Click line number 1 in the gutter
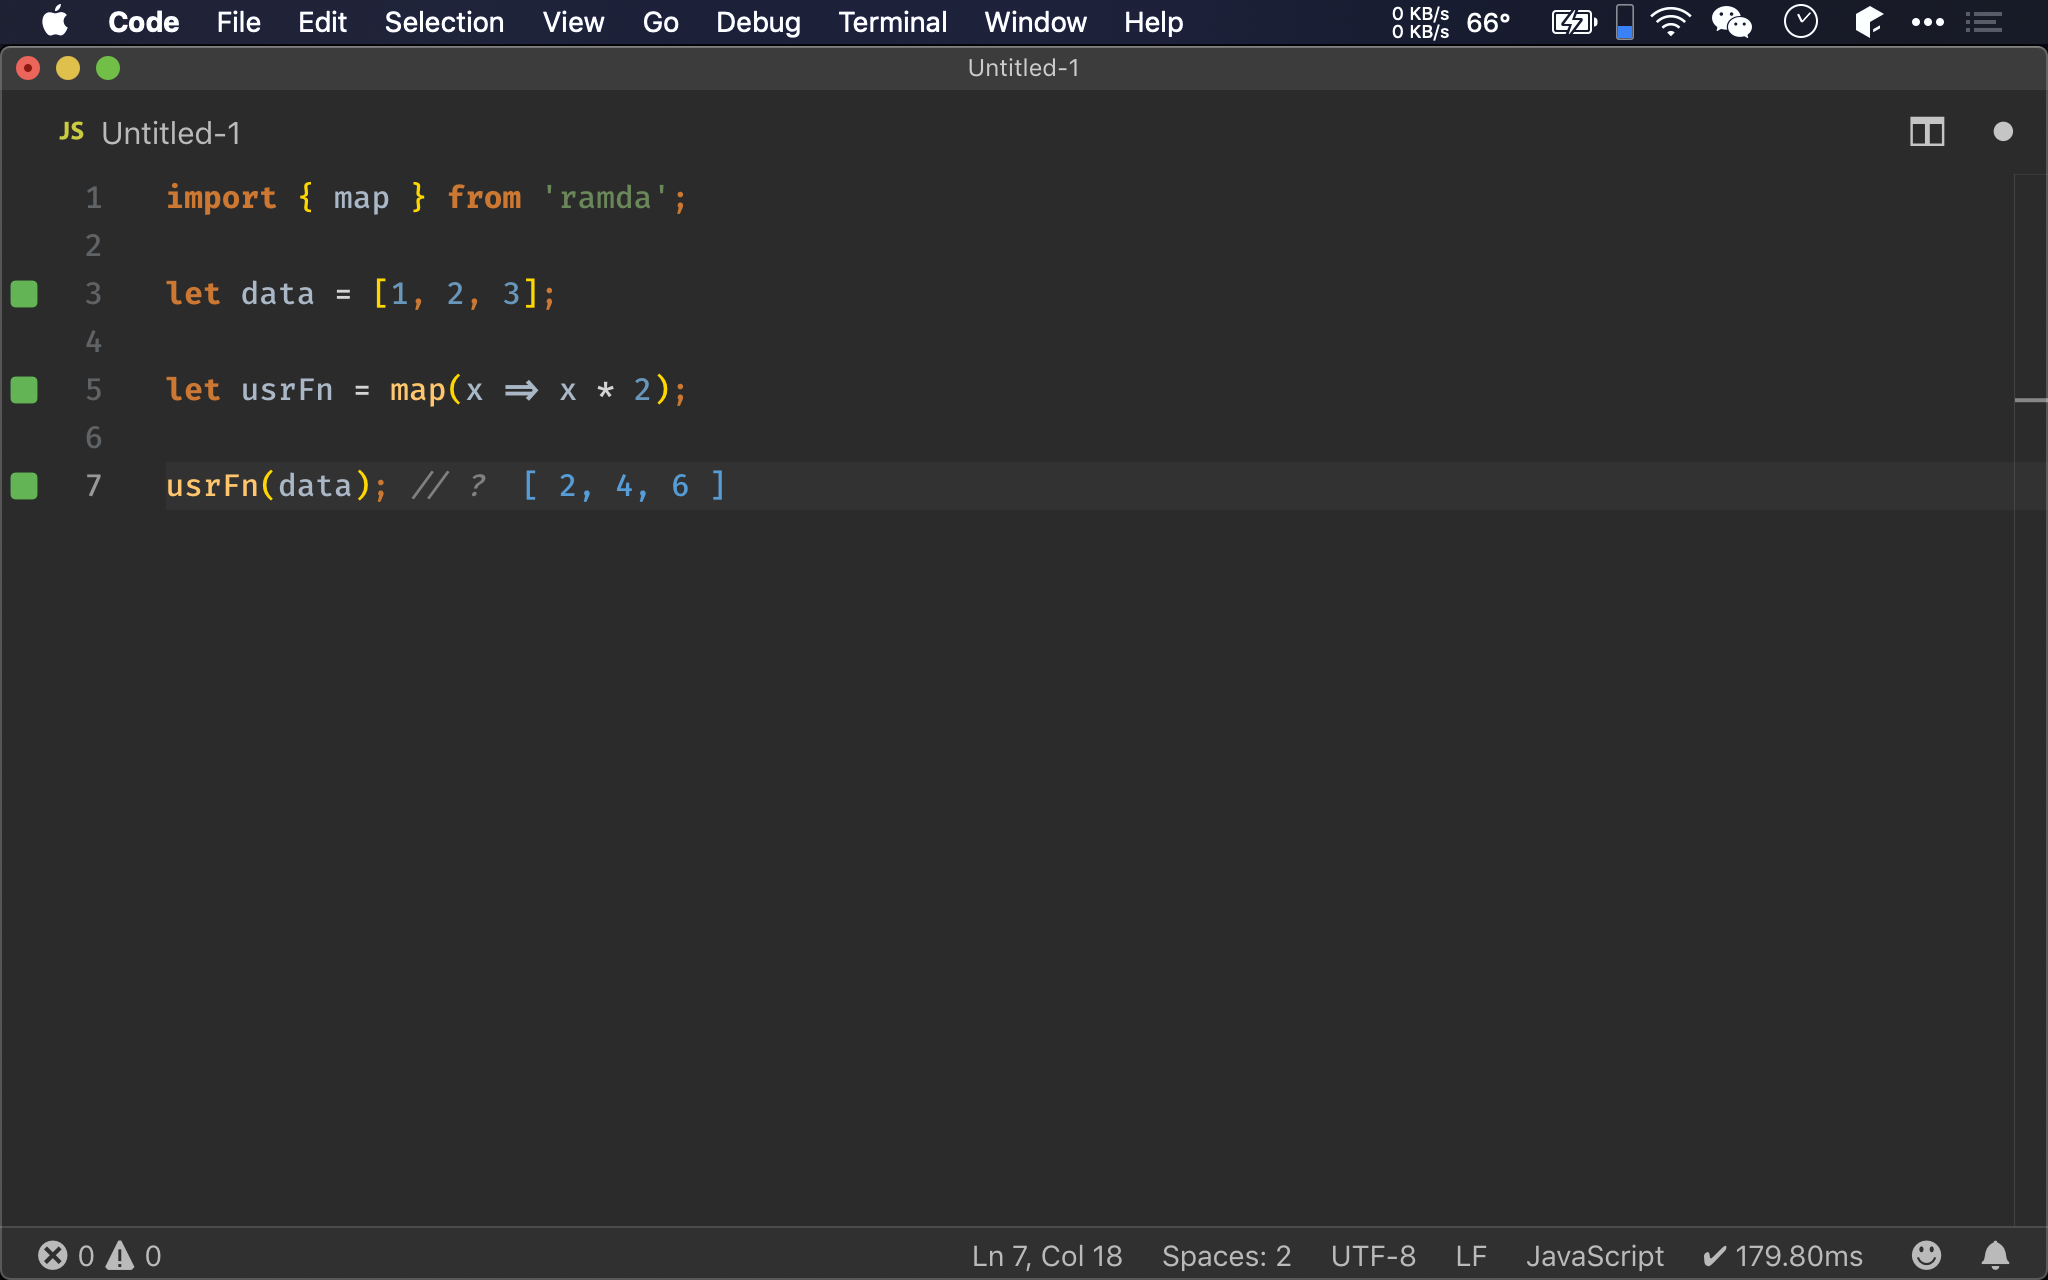The image size is (2048, 1280). (x=93, y=198)
